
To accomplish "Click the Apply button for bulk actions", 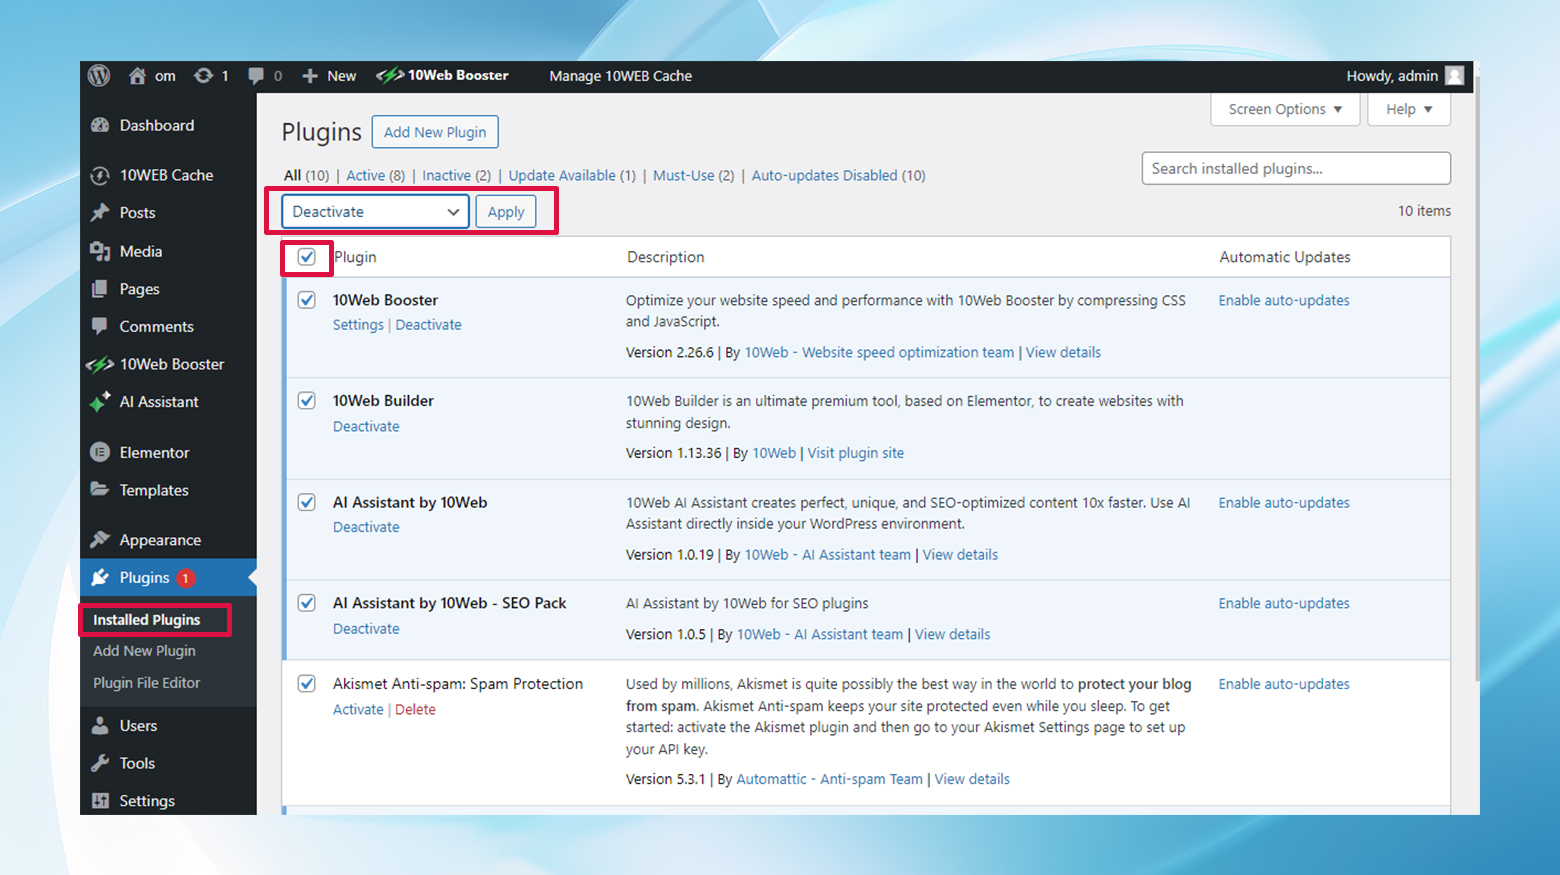I will coord(506,211).
